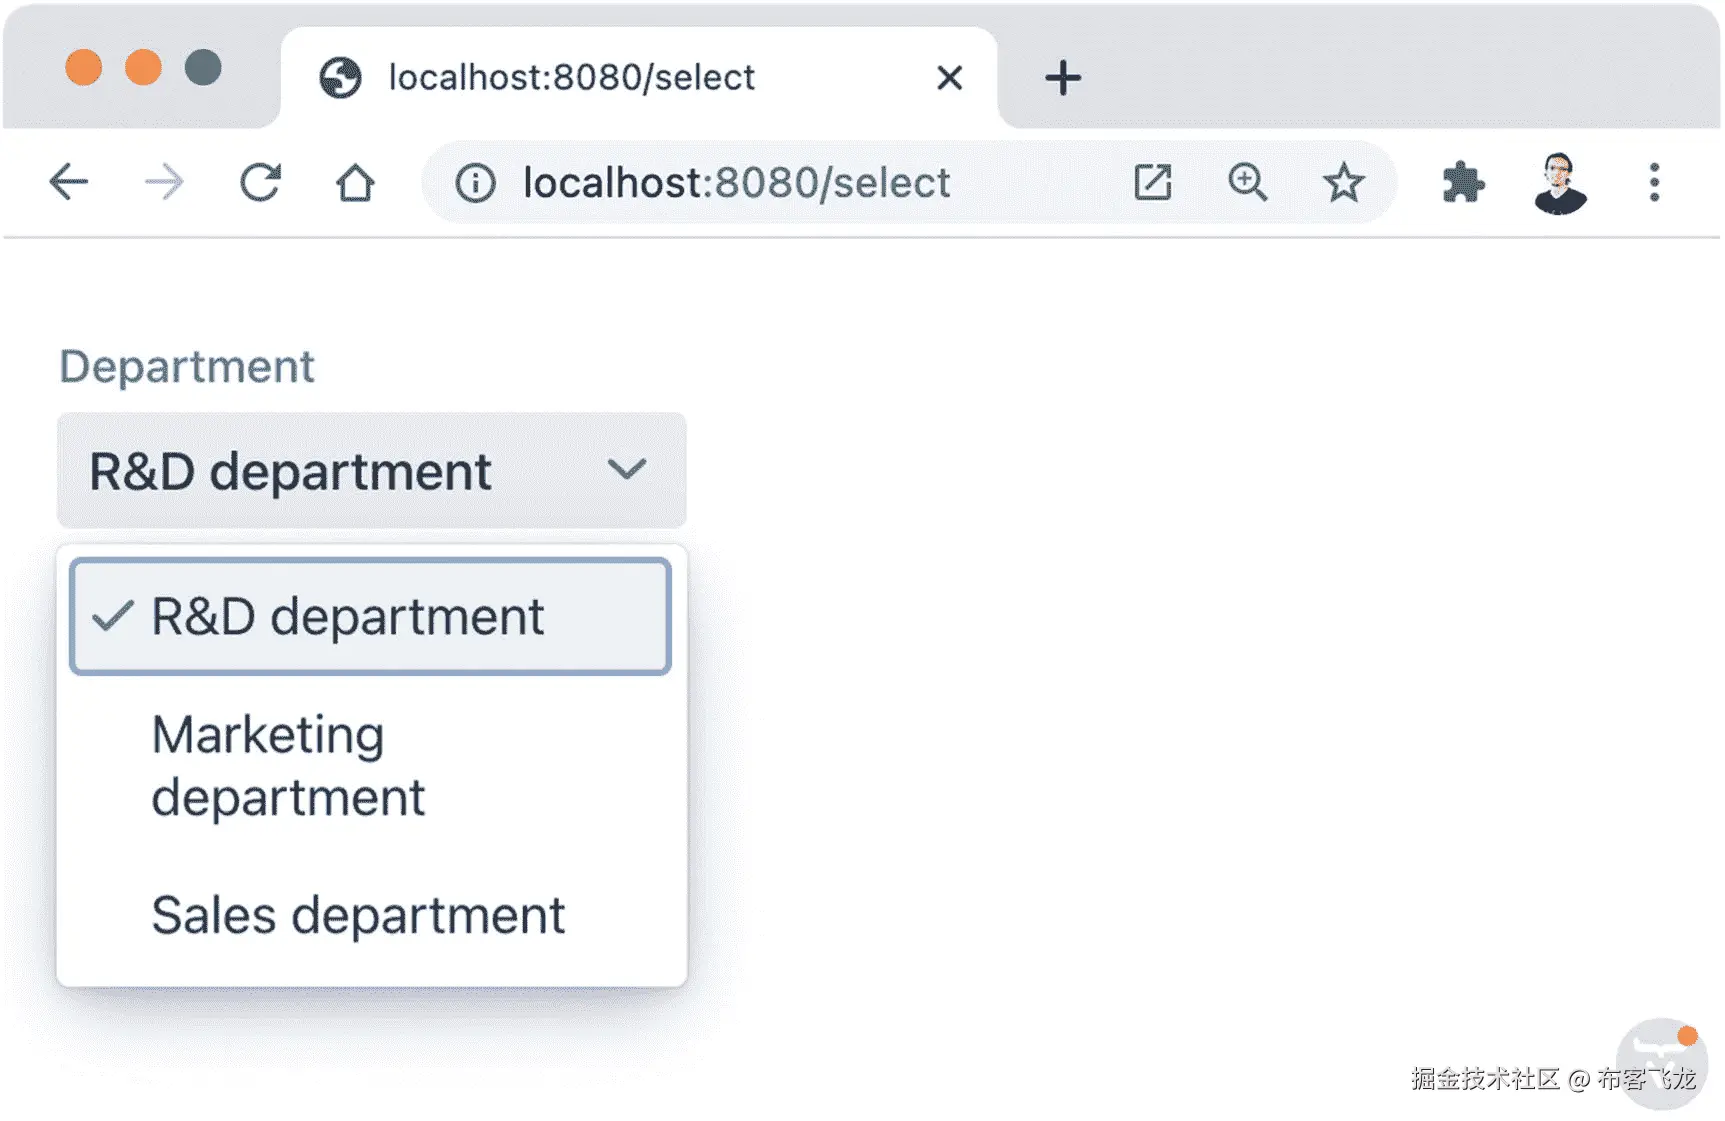Click the zoom magnifier icon in address bar

pos(1247,183)
